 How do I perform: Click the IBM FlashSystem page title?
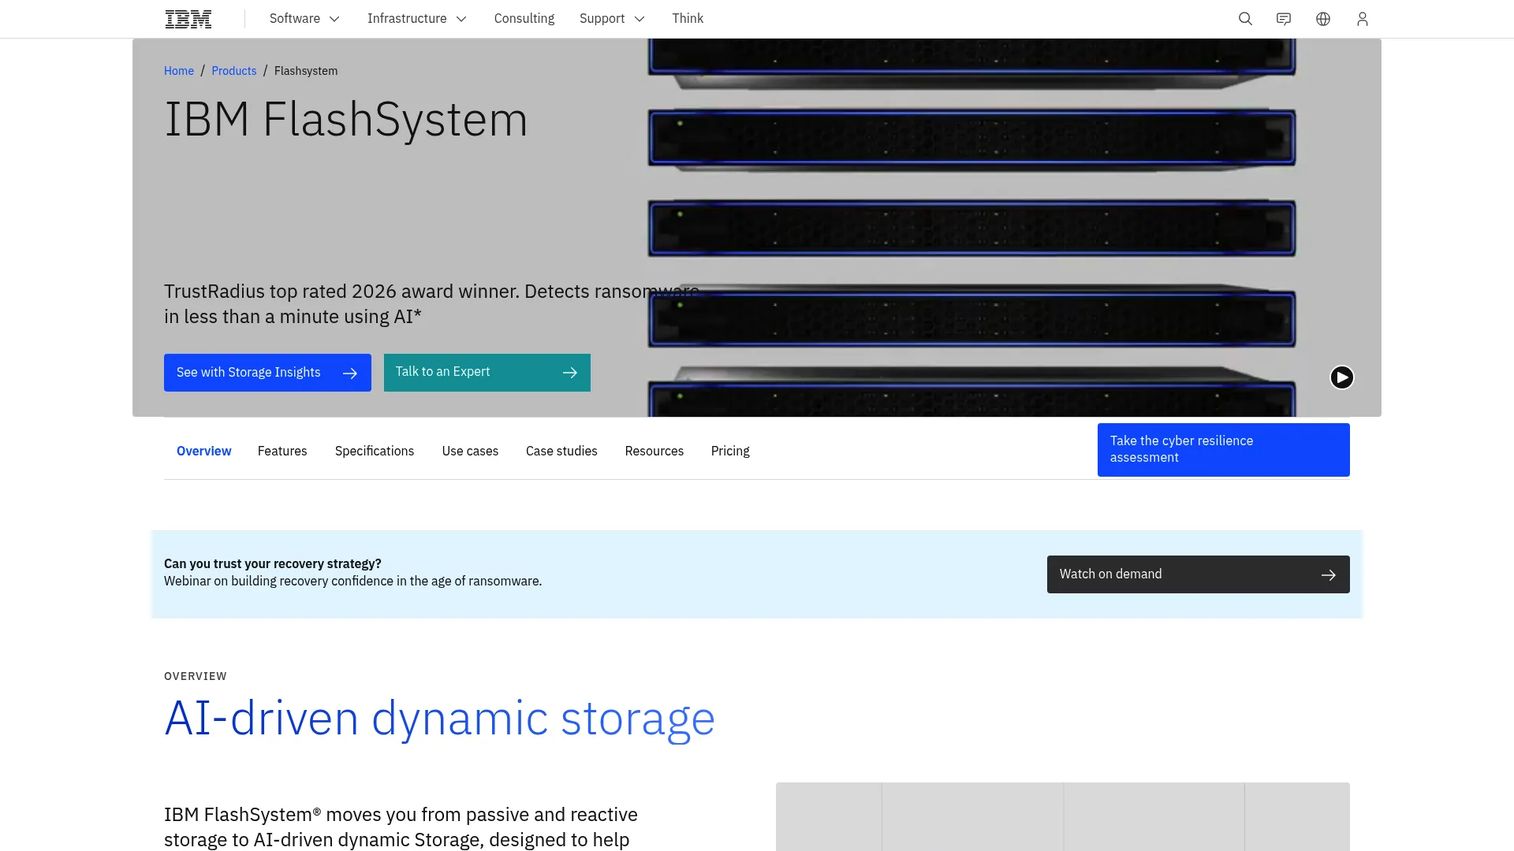pos(346,120)
